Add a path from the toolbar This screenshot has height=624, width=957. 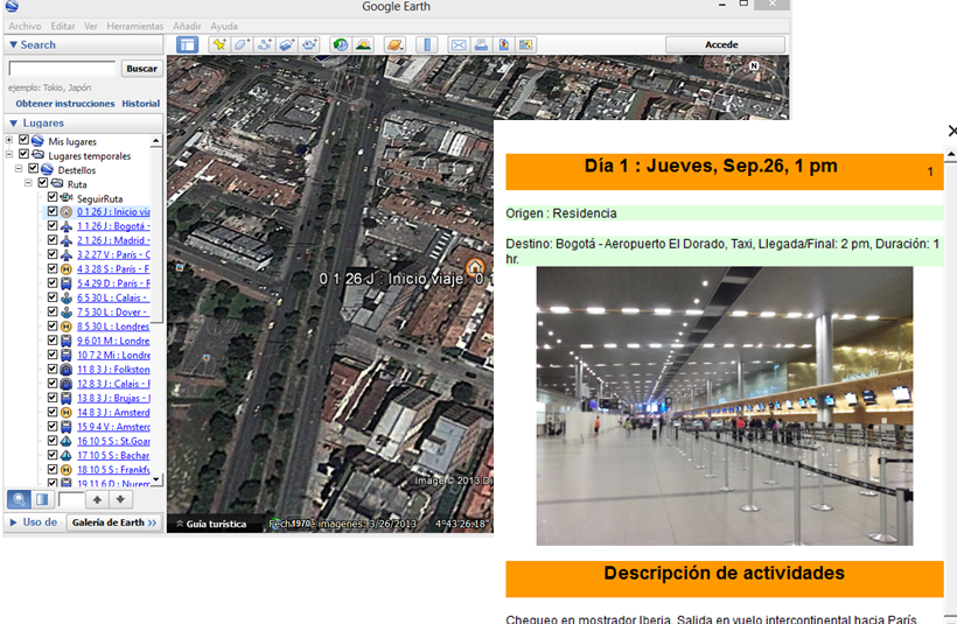point(264,45)
